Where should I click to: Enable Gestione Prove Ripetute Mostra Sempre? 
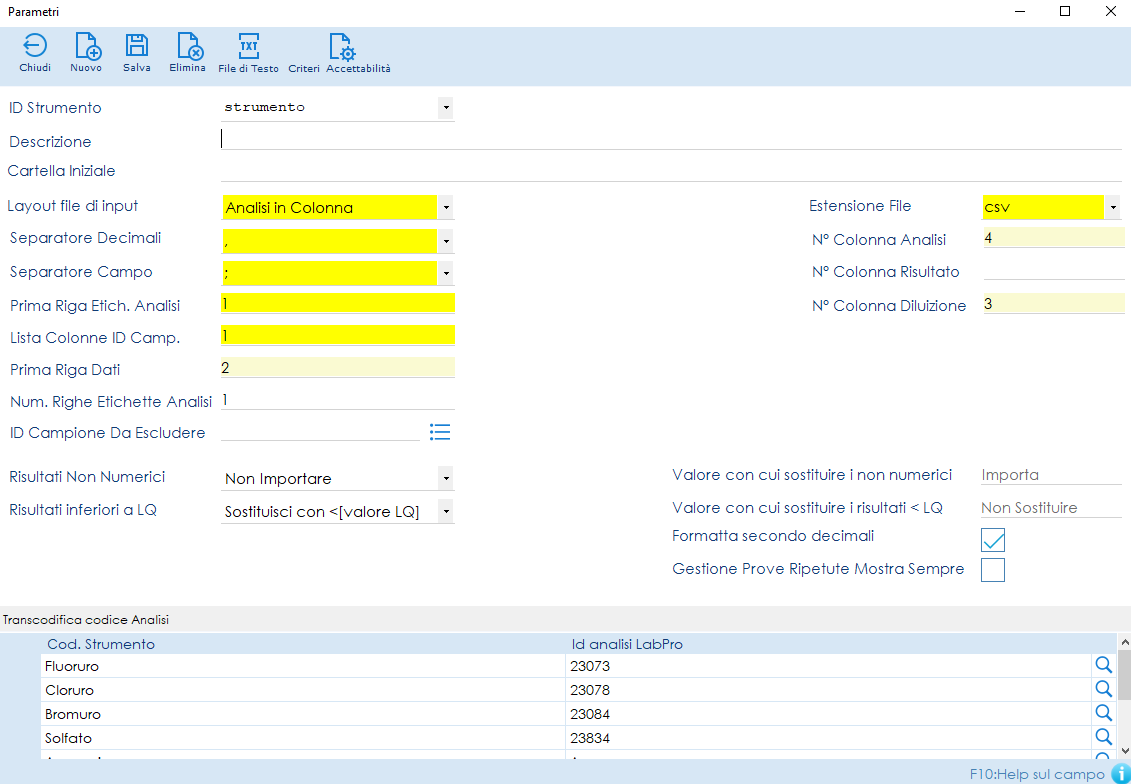(993, 570)
